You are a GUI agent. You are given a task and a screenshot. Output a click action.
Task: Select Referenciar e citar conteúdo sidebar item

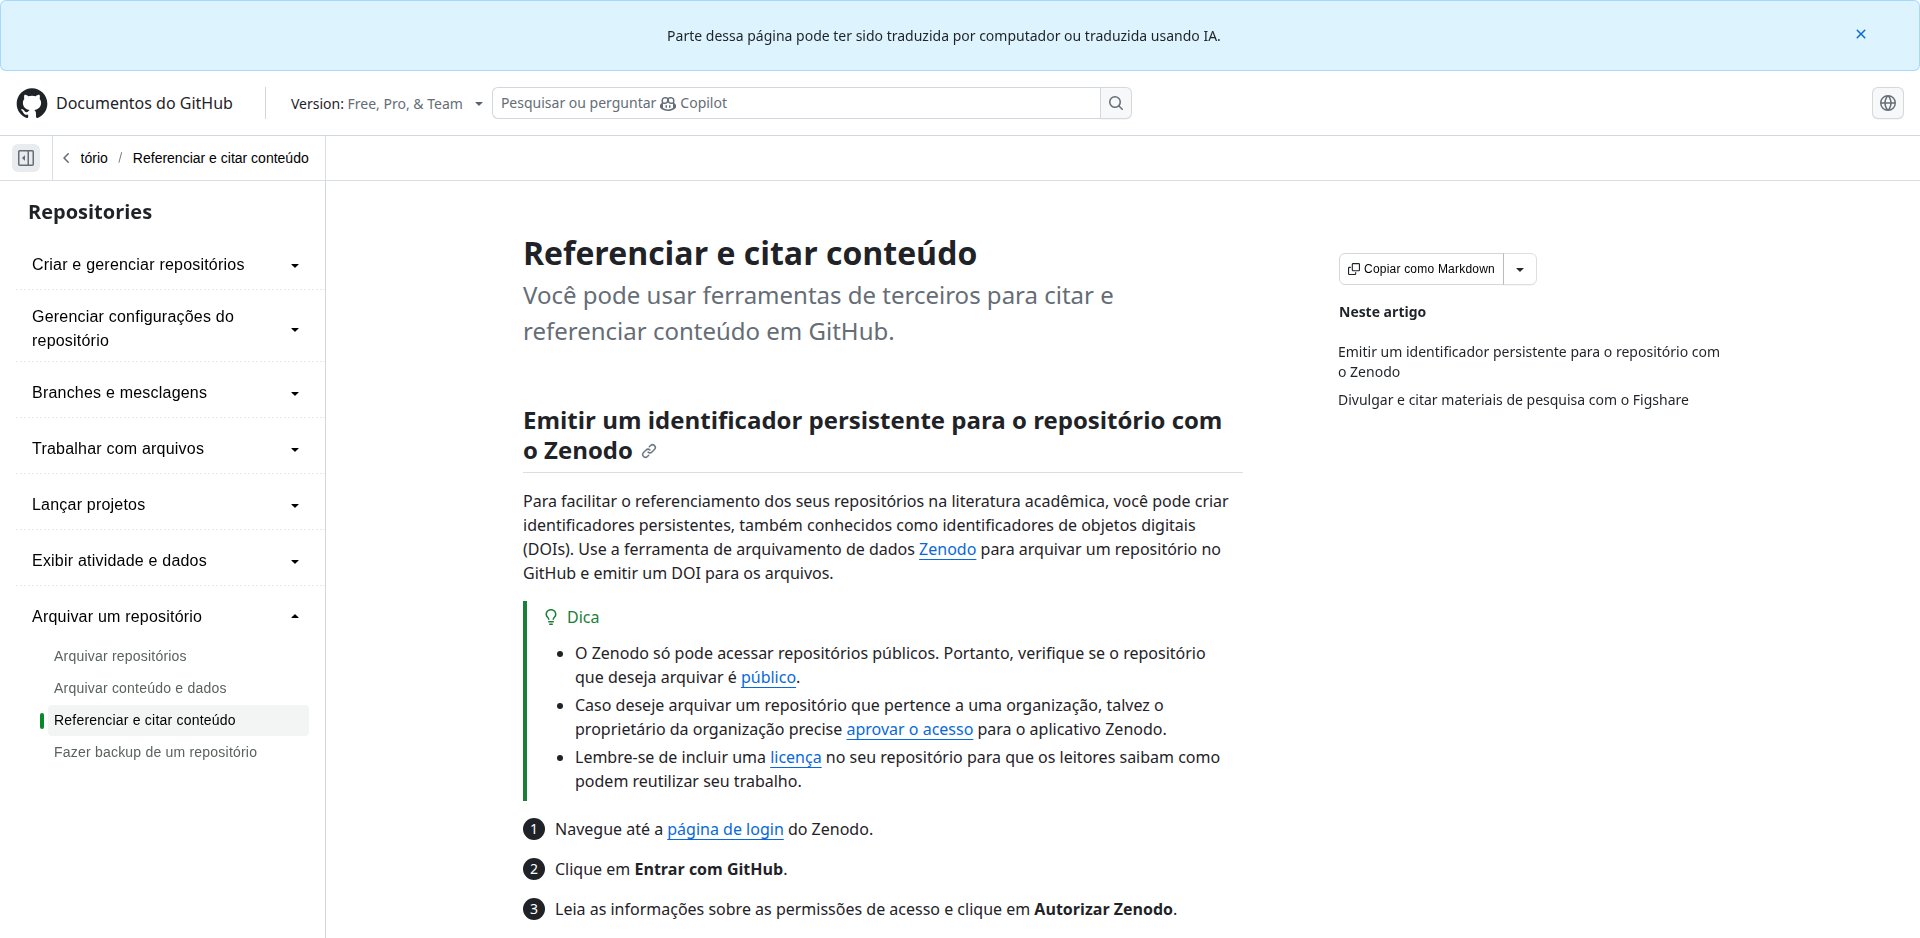178,720
